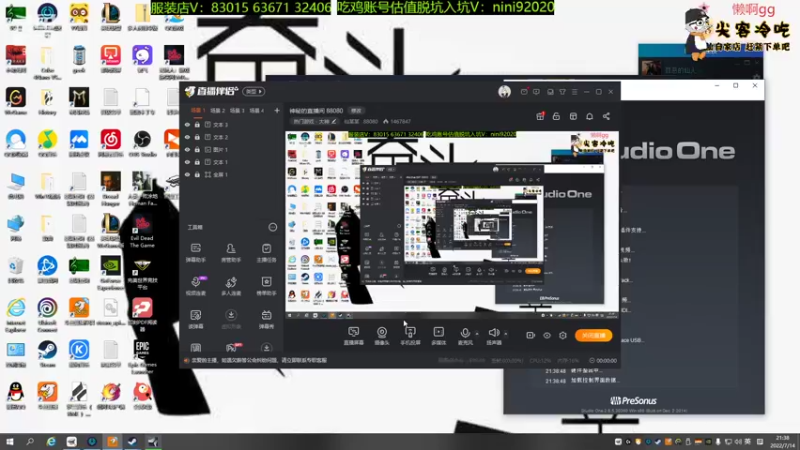This screenshot has width=800, height=450.
Task: Add a phone screen-cast source
Action: [x=410, y=336]
